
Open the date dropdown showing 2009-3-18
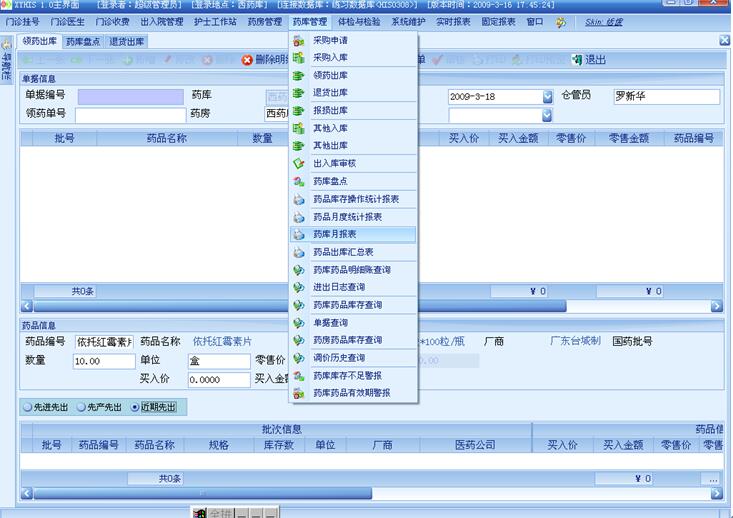(547, 97)
